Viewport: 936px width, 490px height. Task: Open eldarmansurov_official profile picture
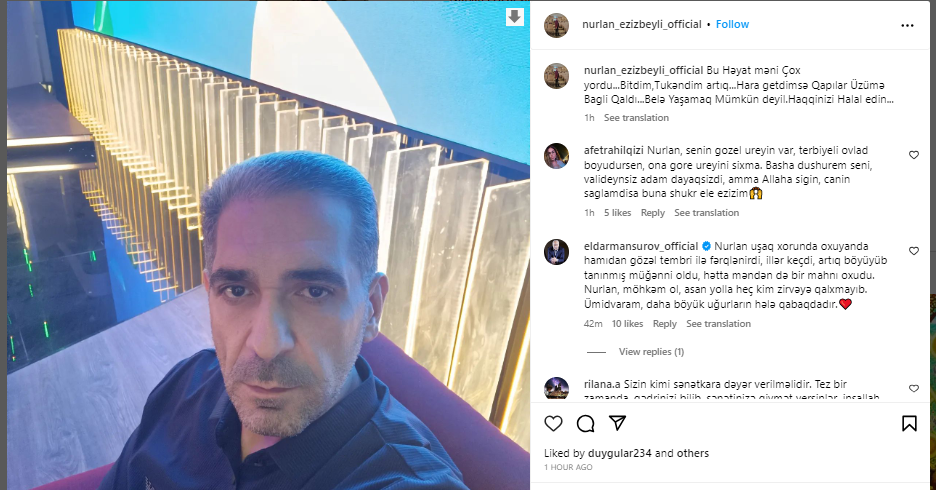point(556,252)
